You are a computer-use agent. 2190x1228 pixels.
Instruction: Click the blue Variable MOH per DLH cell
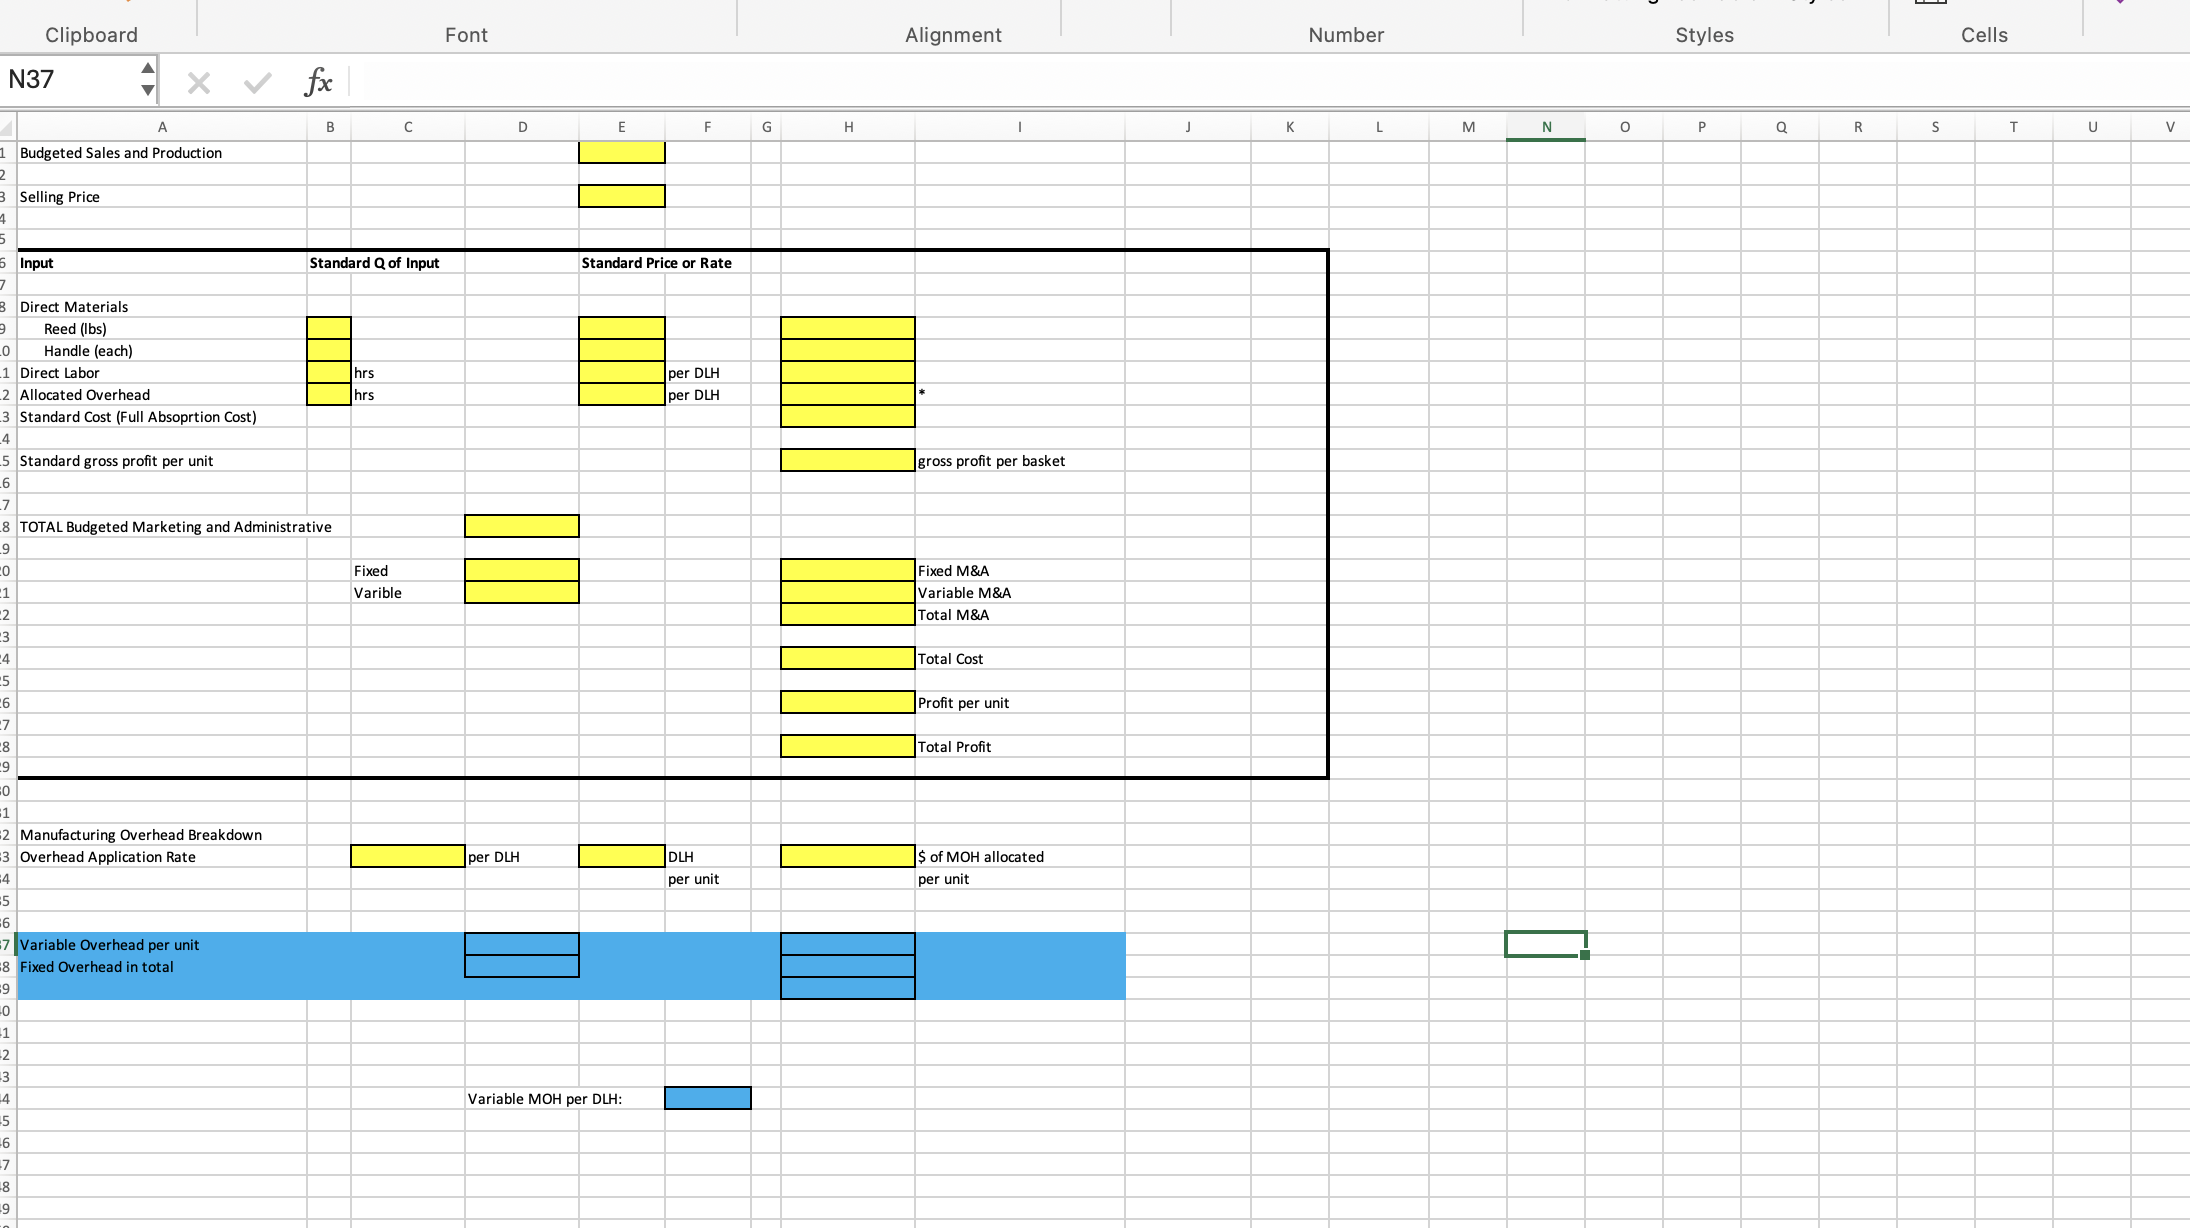pos(707,1099)
